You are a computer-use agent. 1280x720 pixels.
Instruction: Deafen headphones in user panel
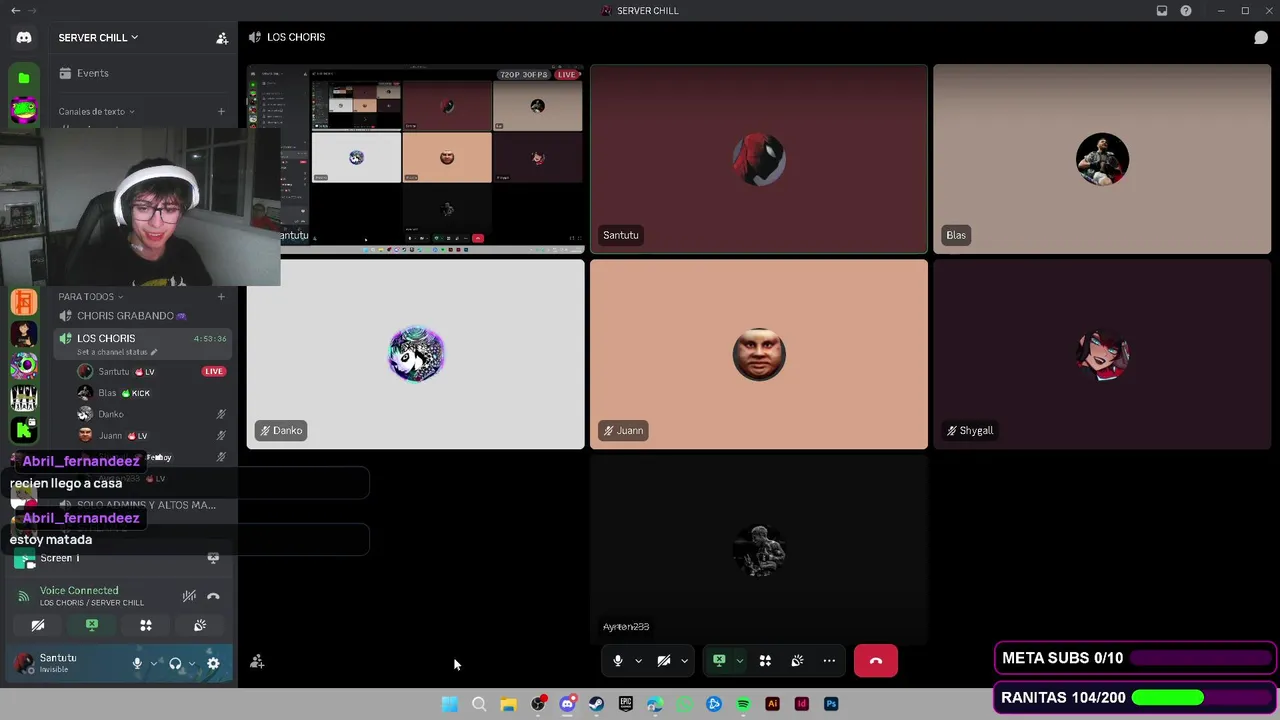[x=175, y=663]
